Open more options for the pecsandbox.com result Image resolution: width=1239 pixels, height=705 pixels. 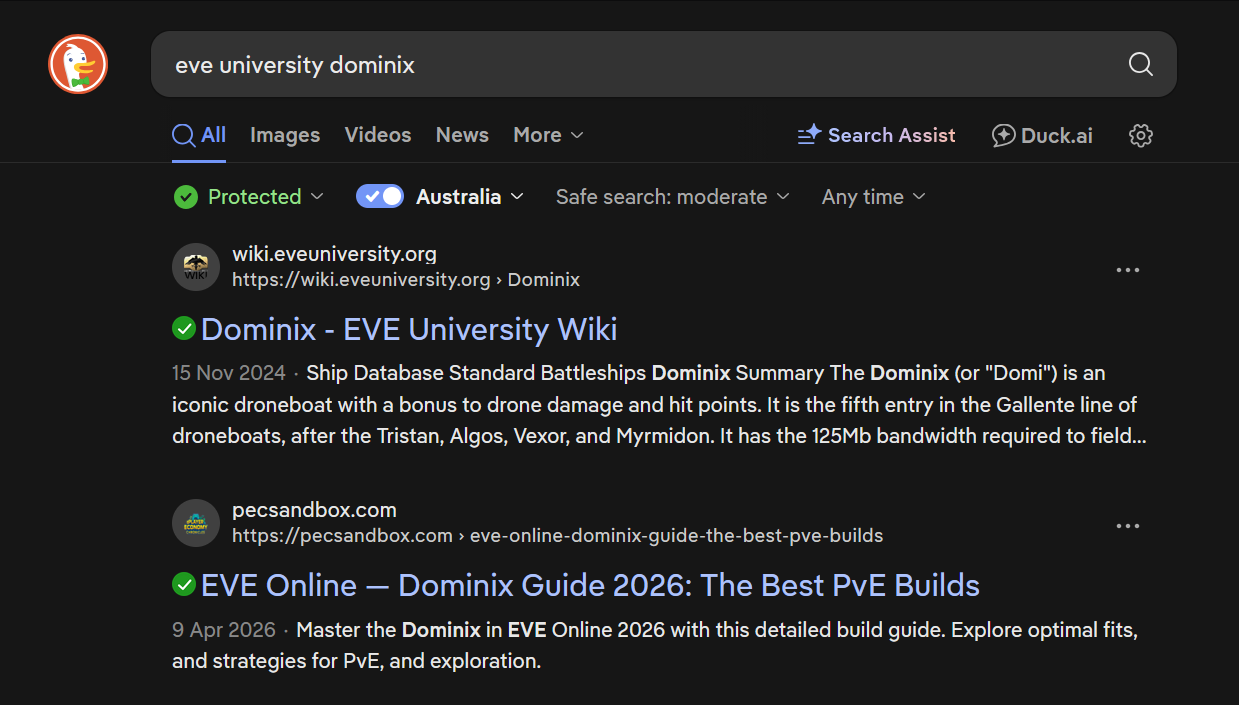click(x=1128, y=526)
